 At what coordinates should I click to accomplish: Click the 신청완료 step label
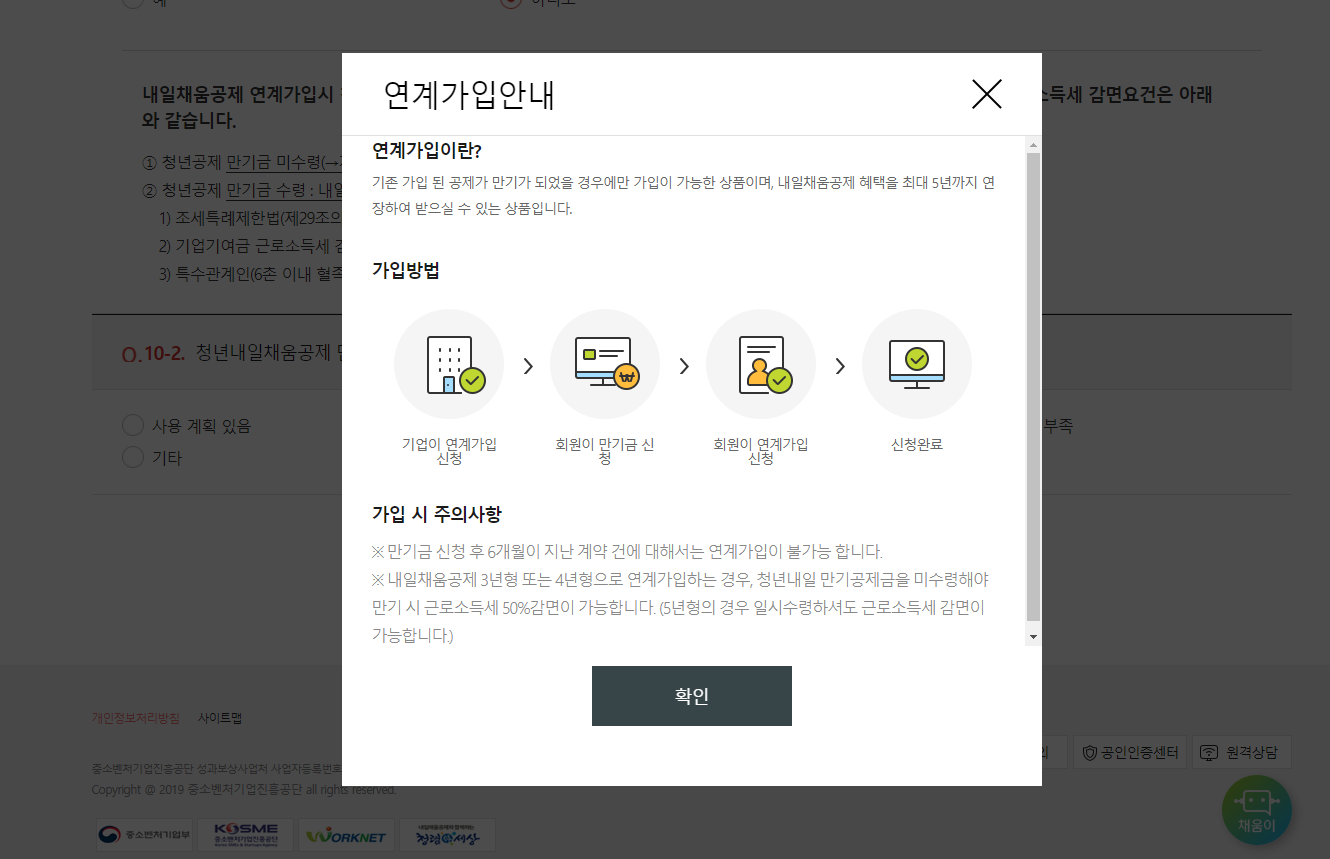tap(917, 445)
